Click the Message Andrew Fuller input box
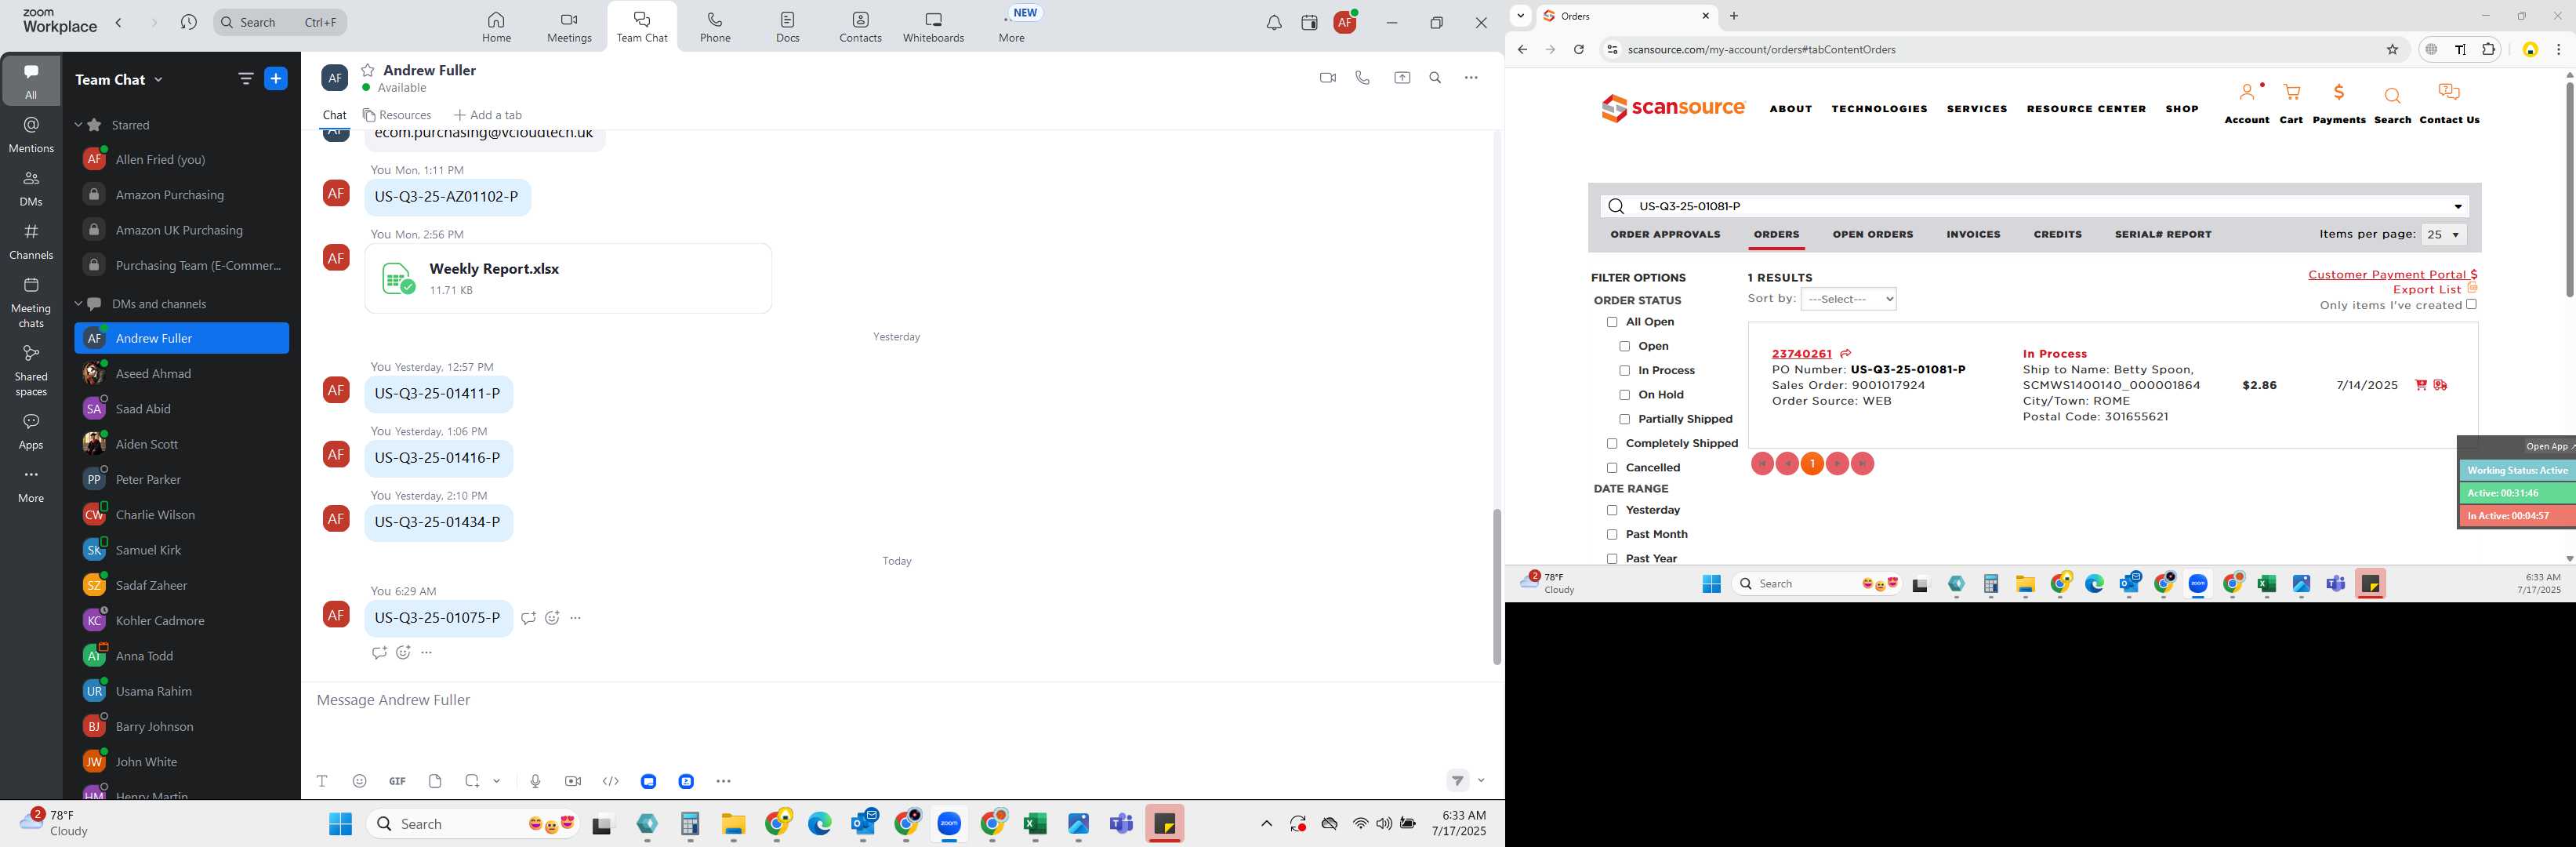 point(900,701)
